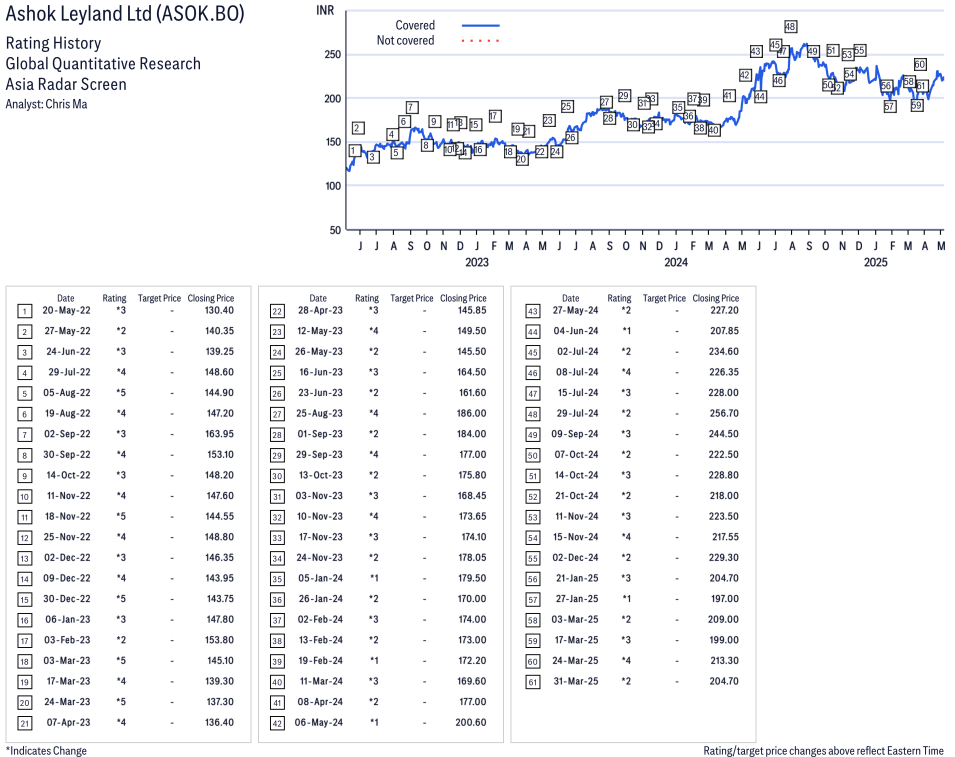Click the 213.30 closing price
This screenshot has height=757, width=955.
pyautogui.click(x=724, y=661)
